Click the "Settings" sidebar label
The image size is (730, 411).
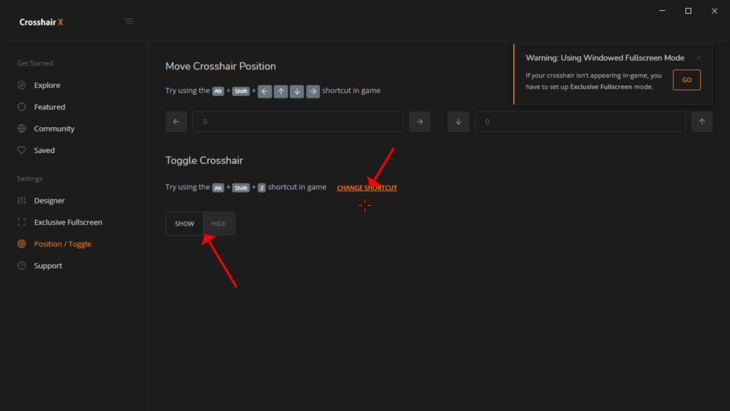[x=29, y=179]
